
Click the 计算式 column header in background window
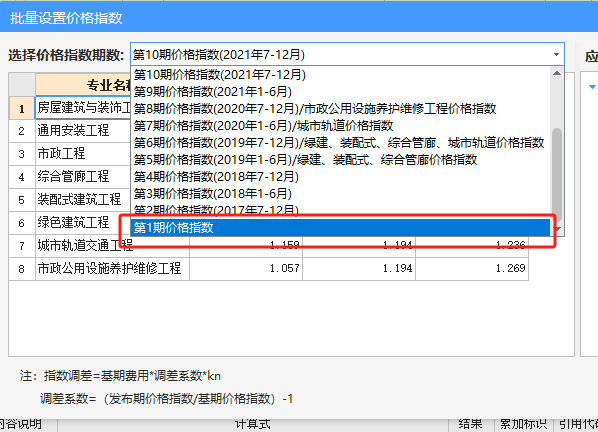[x=252, y=424]
